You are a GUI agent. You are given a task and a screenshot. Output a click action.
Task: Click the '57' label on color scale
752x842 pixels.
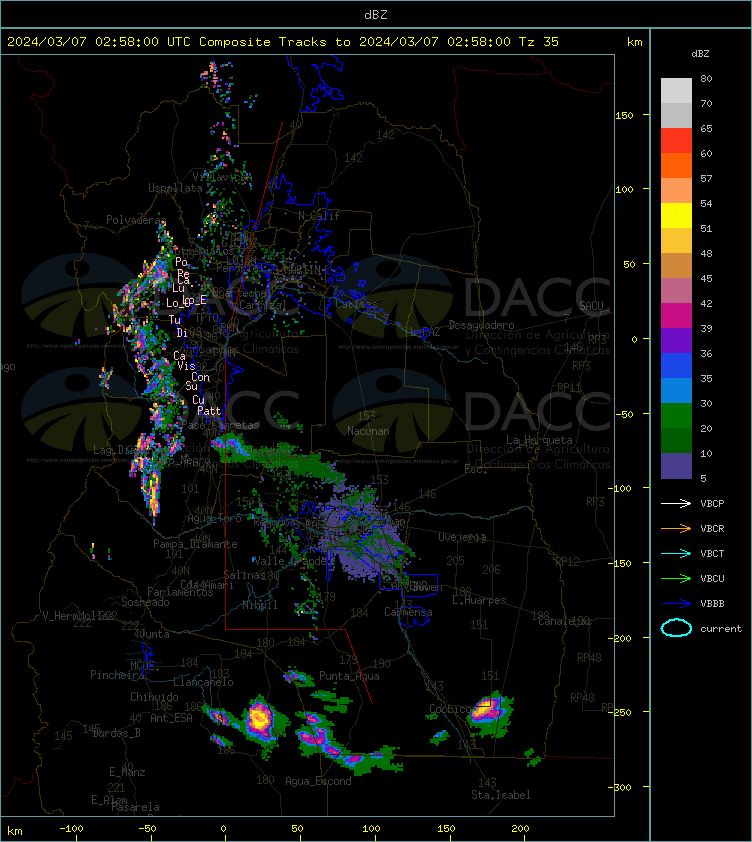point(706,178)
